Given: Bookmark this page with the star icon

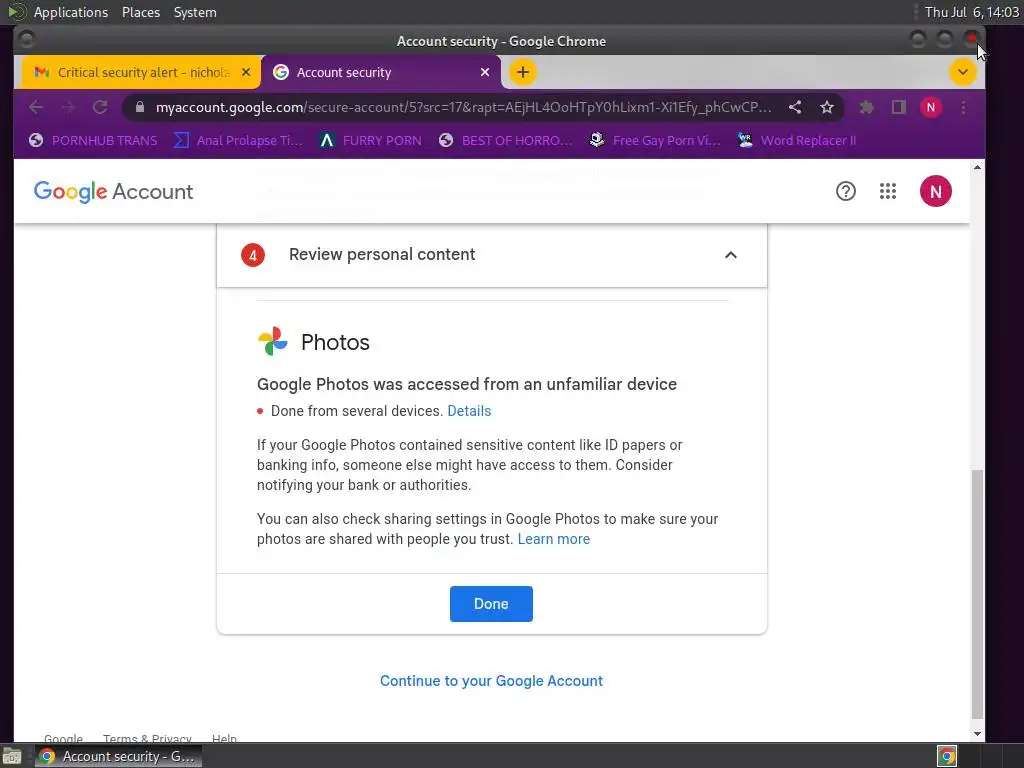Looking at the screenshot, I should pyautogui.click(x=827, y=107).
